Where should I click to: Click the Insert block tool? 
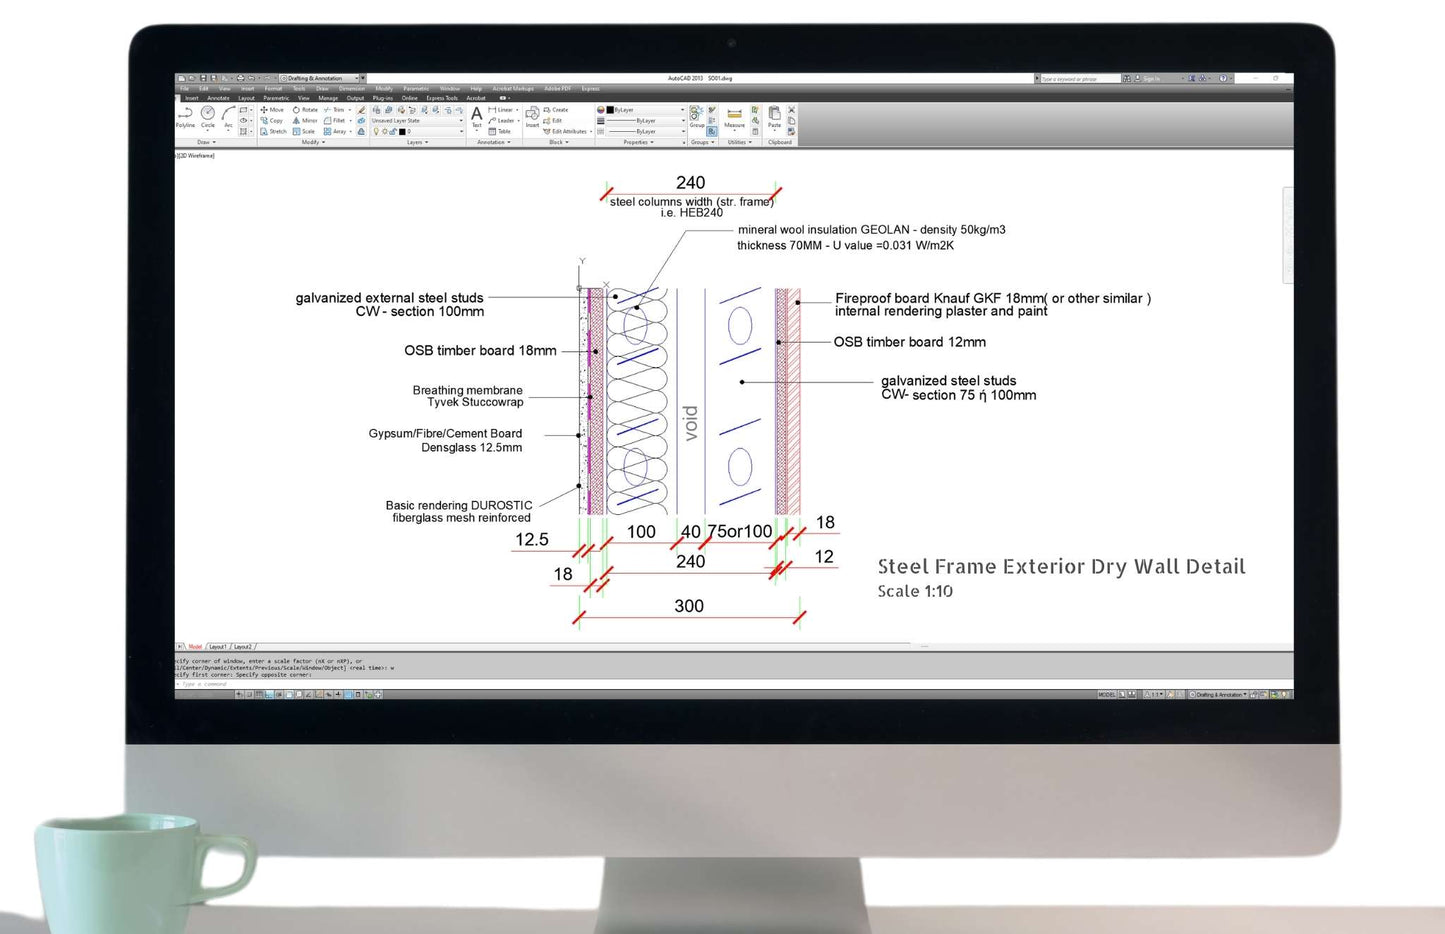coord(532,117)
